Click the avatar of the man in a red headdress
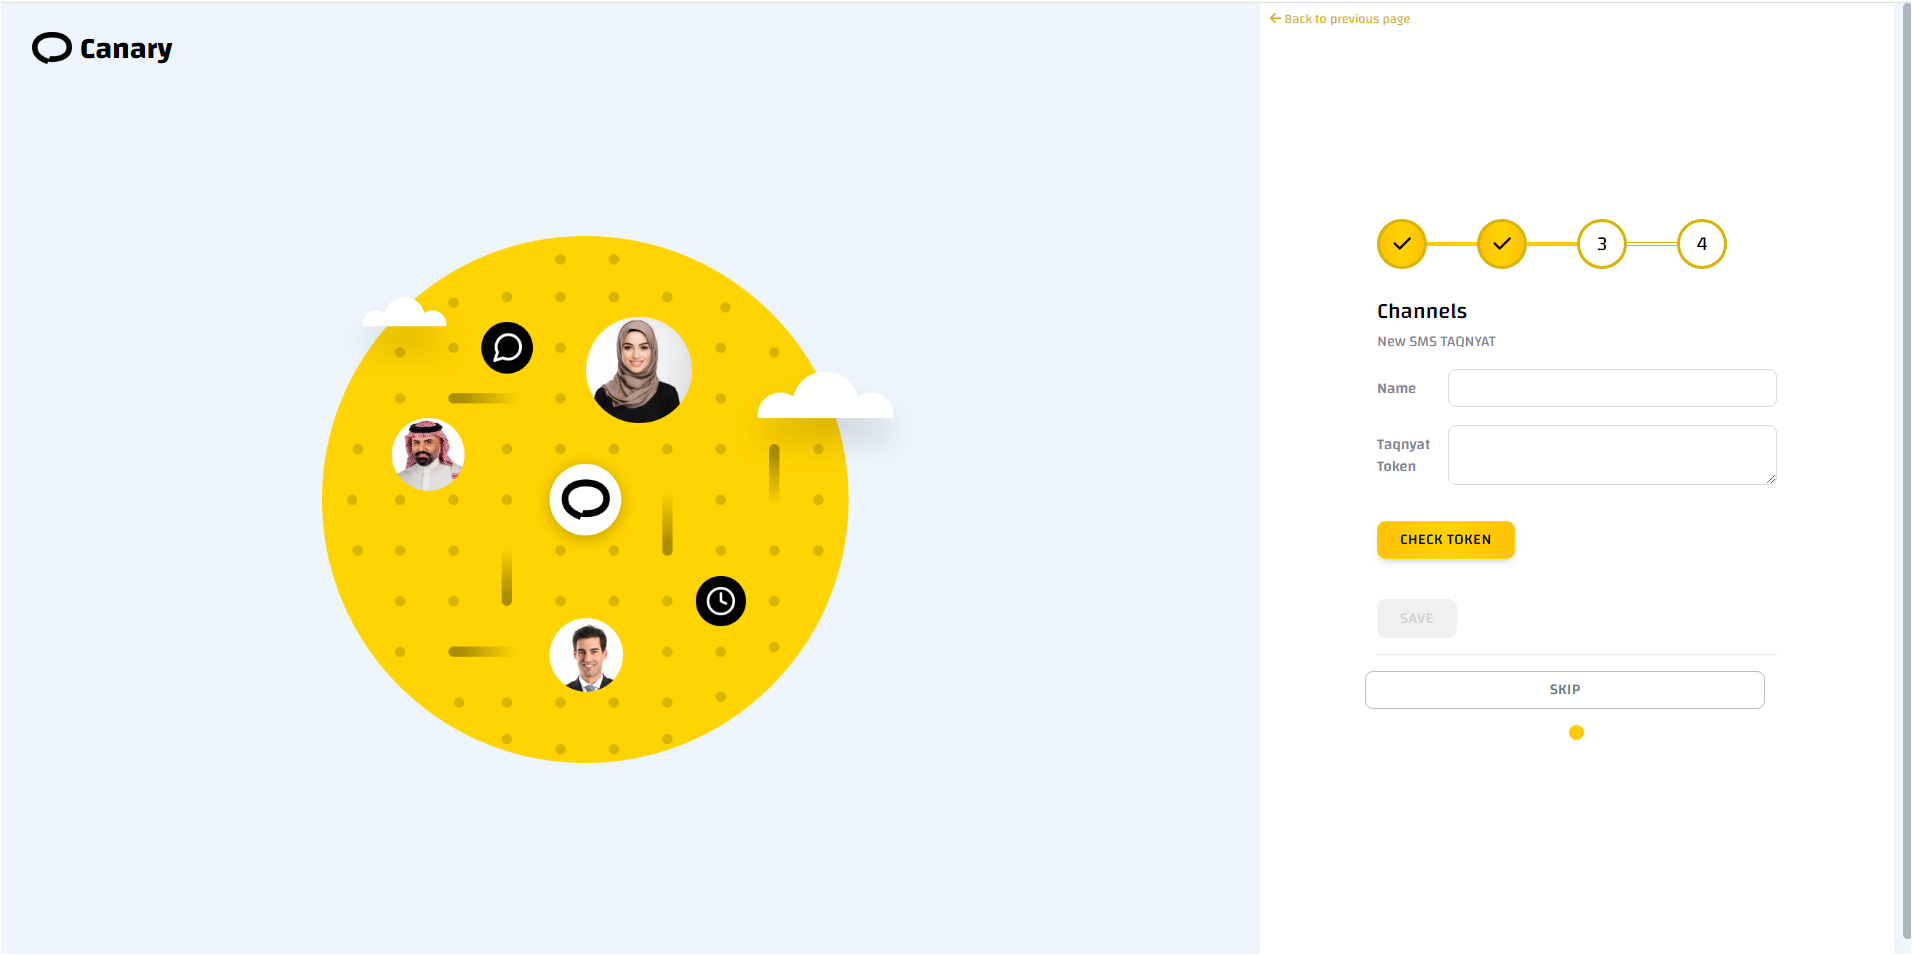 (x=428, y=454)
